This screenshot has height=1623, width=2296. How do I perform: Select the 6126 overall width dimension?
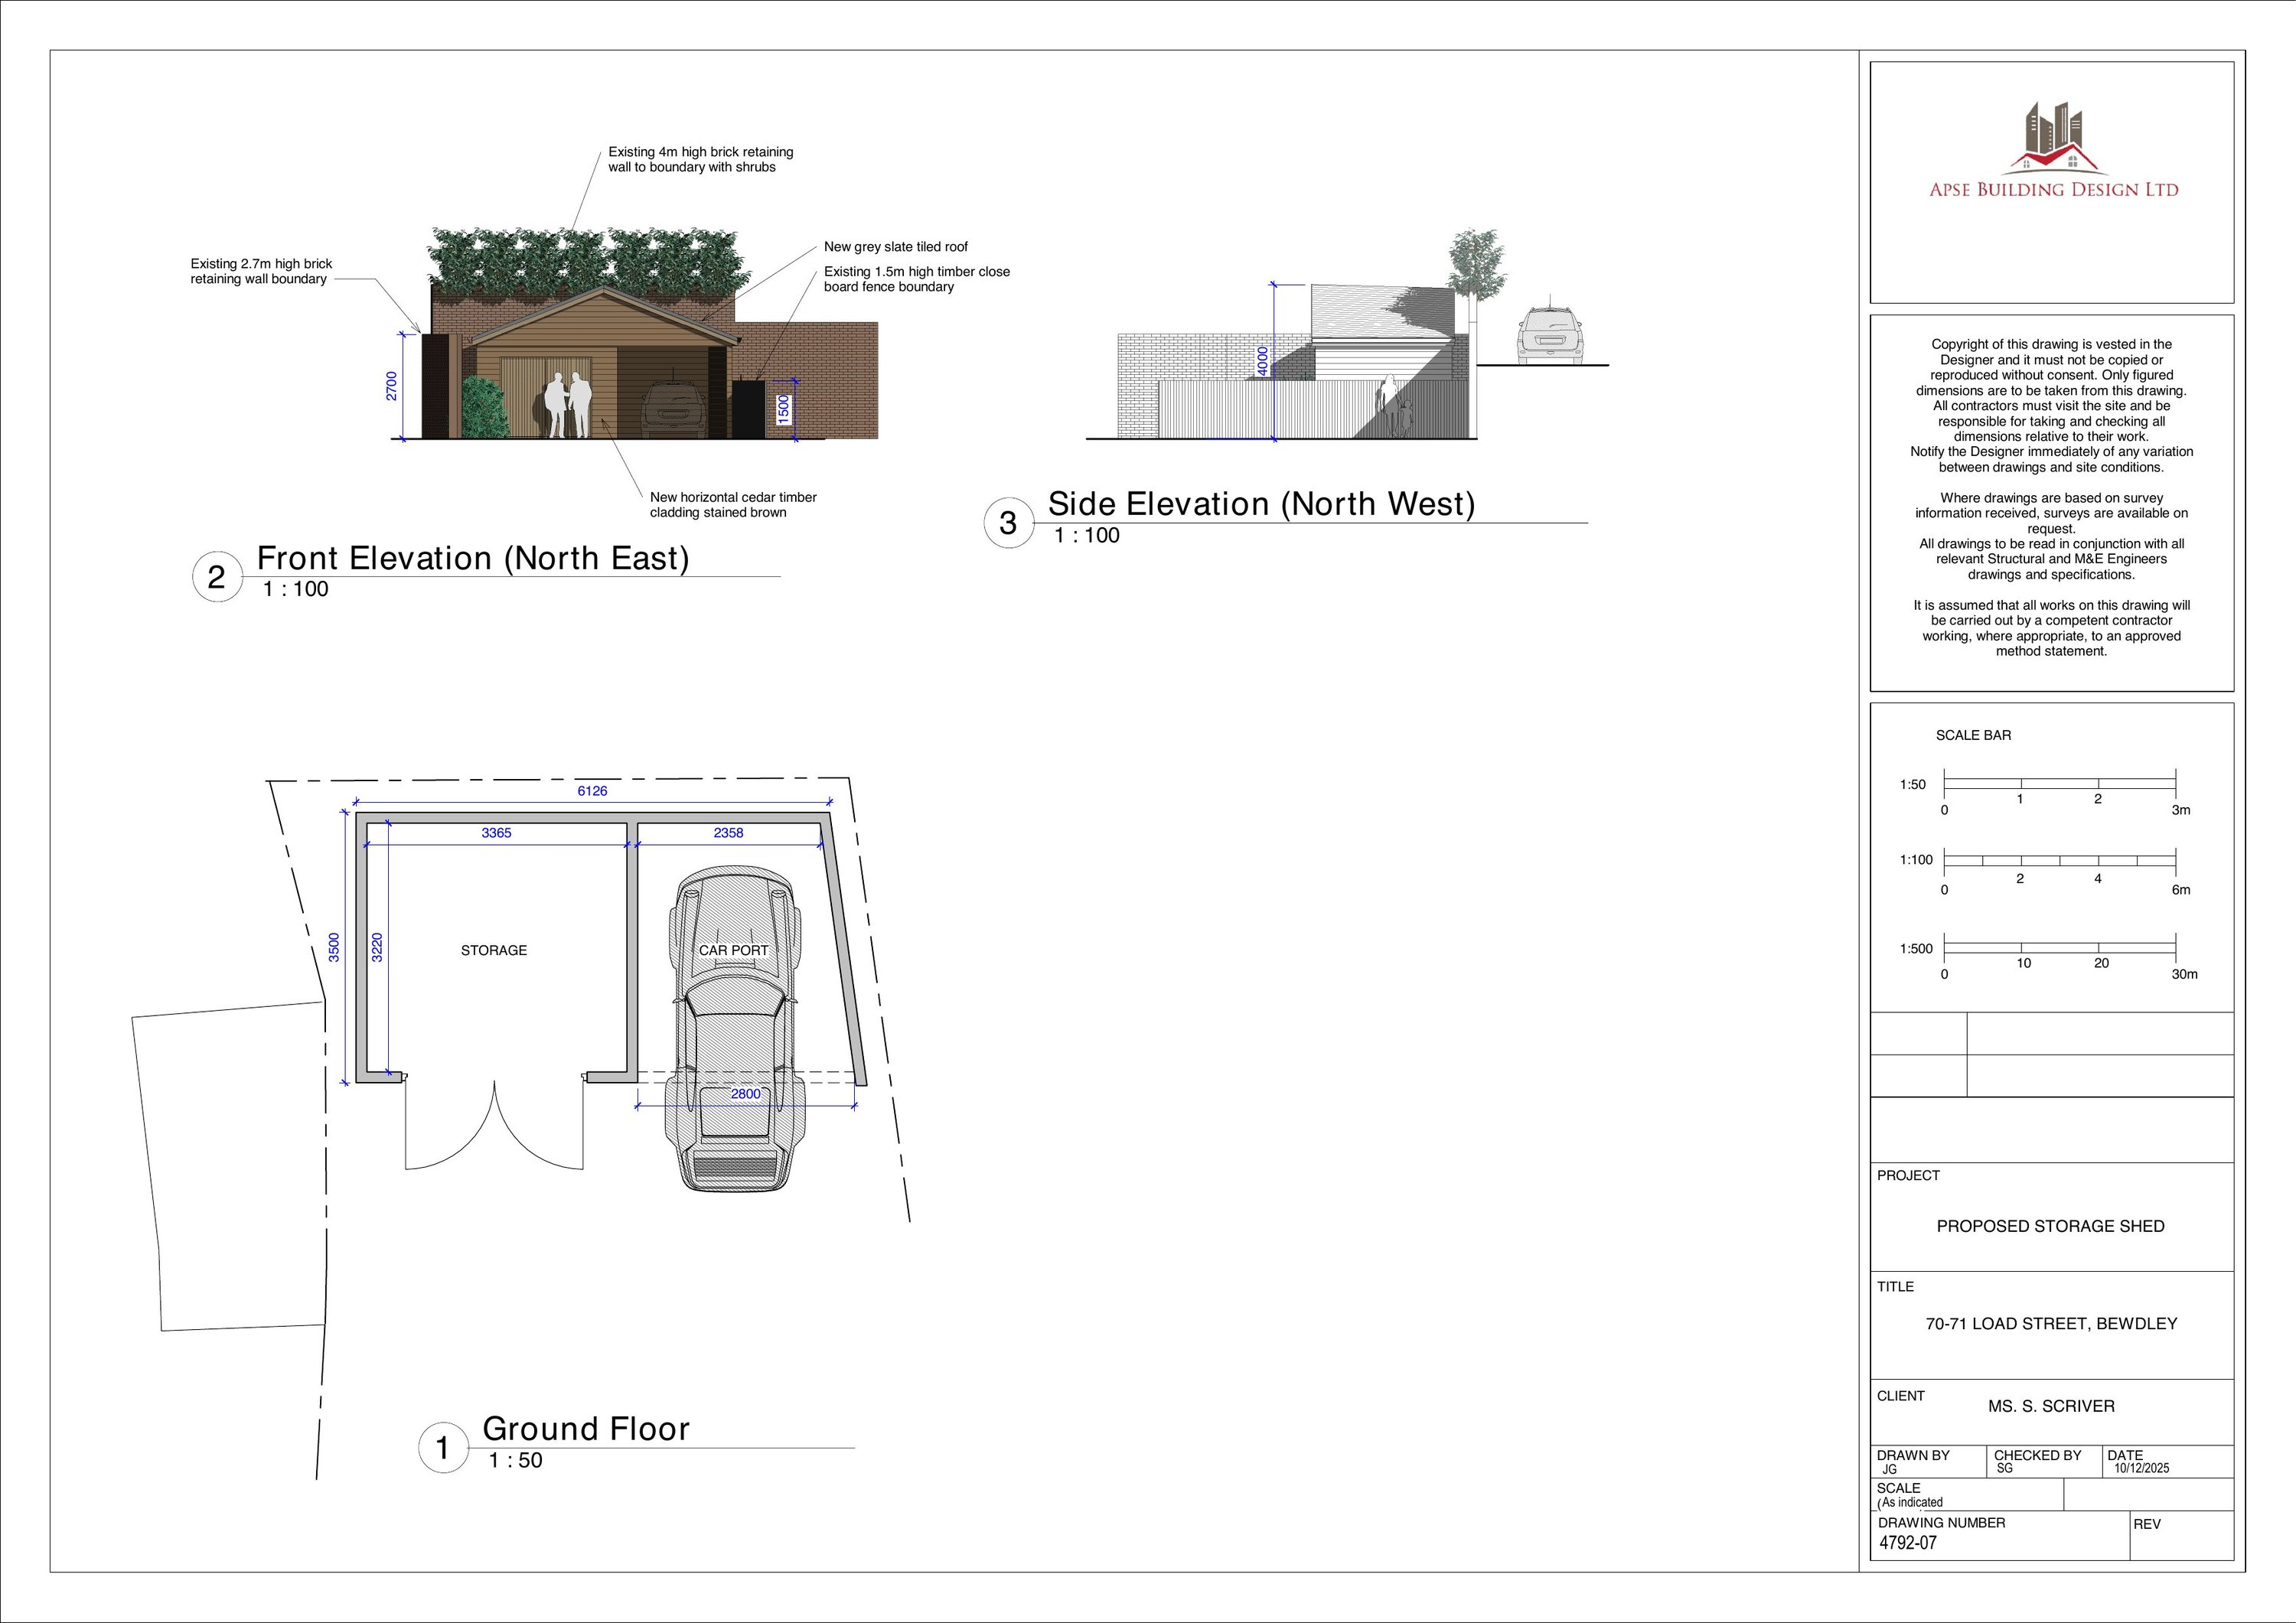[592, 791]
